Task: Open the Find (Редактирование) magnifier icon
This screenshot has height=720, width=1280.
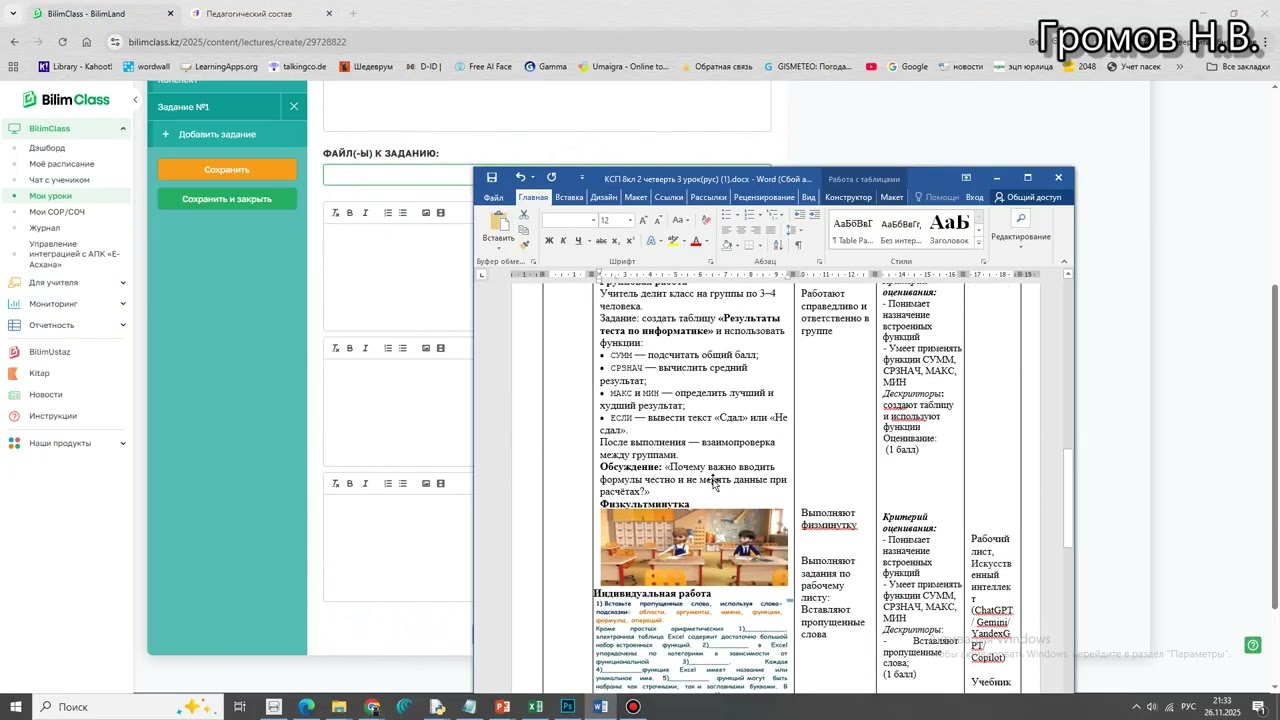Action: 1020,218
